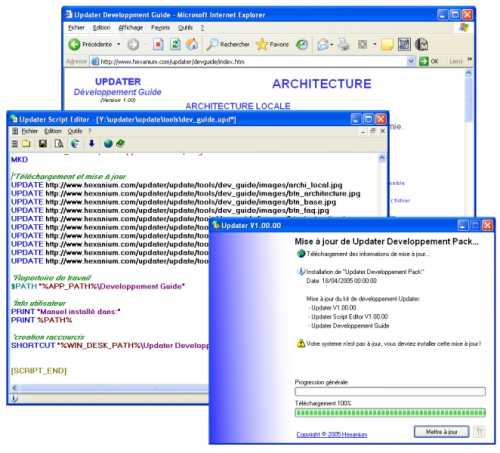
Task: Click the red Stop icon in Internet Explorer
Action: [158, 44]
